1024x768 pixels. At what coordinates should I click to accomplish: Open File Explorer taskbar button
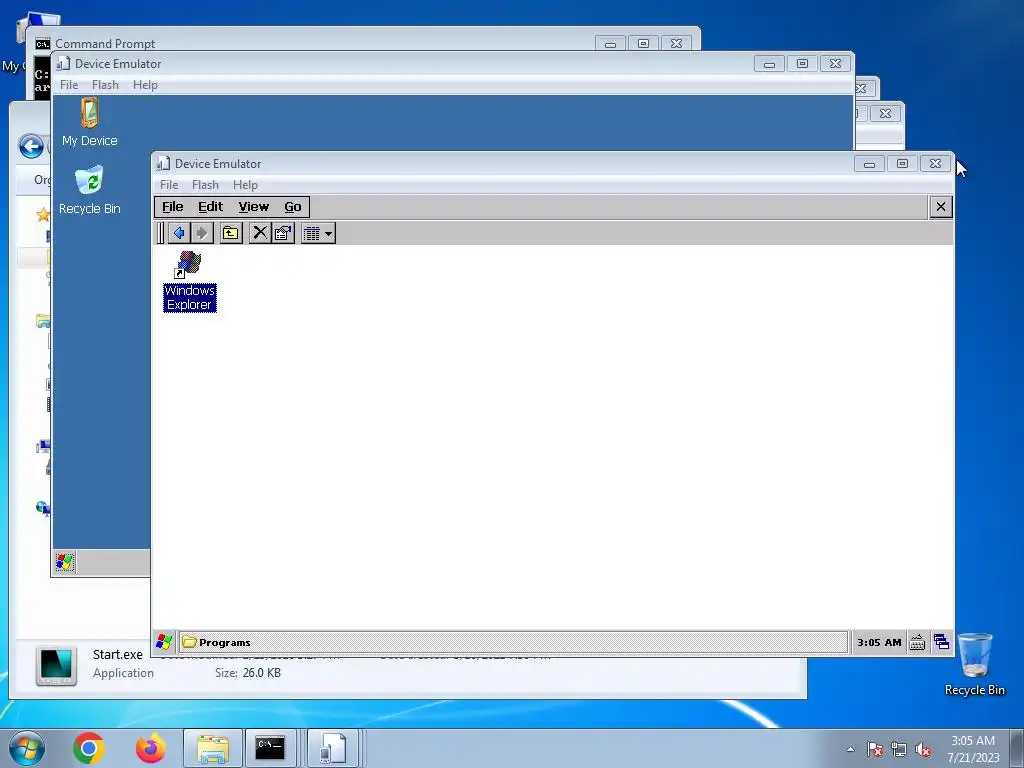213,748
